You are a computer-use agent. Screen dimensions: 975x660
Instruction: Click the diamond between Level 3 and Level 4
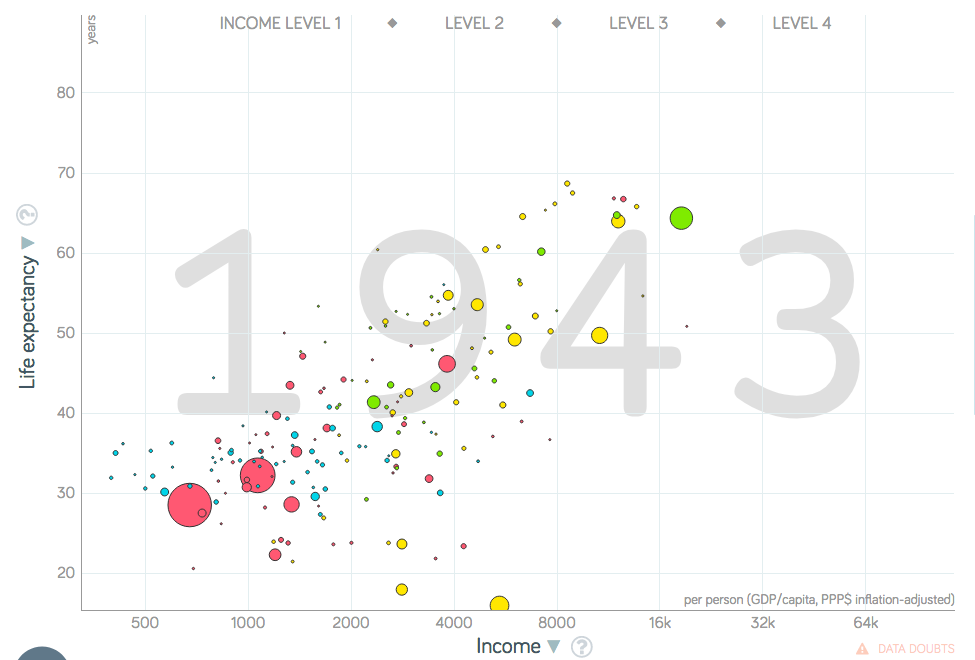720,23
